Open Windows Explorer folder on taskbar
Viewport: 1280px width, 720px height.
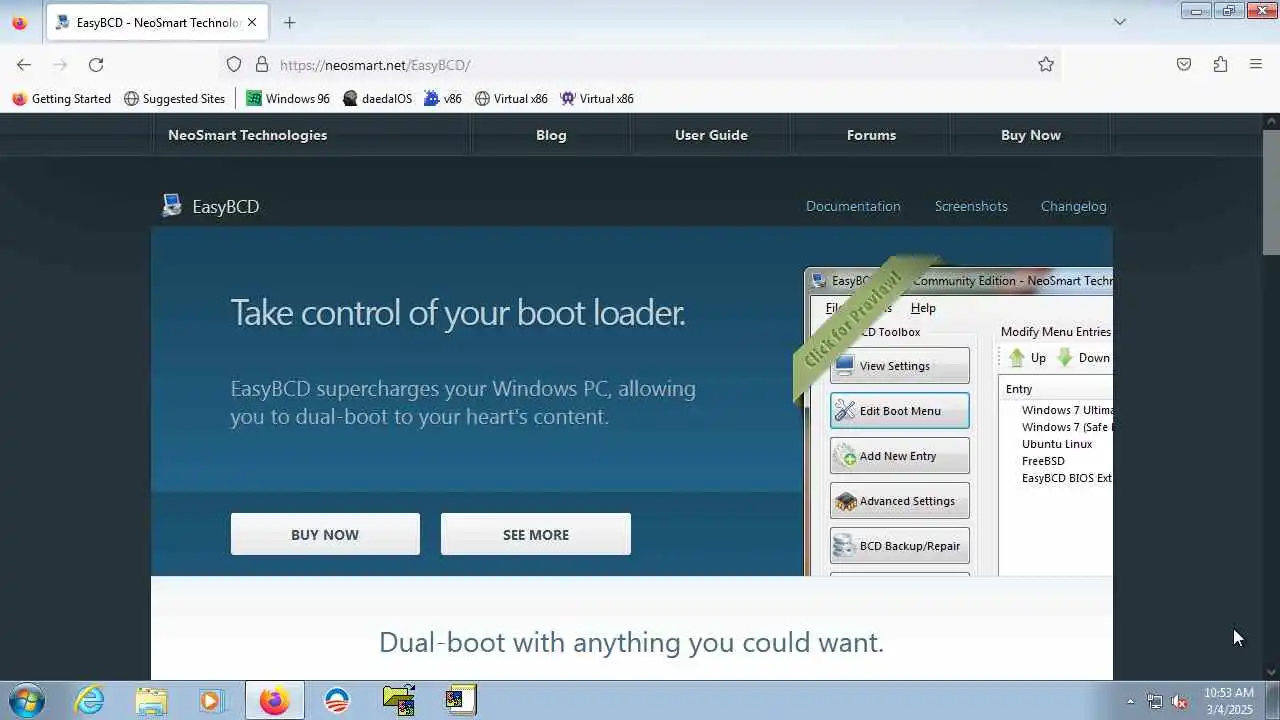tap(151, 701)
